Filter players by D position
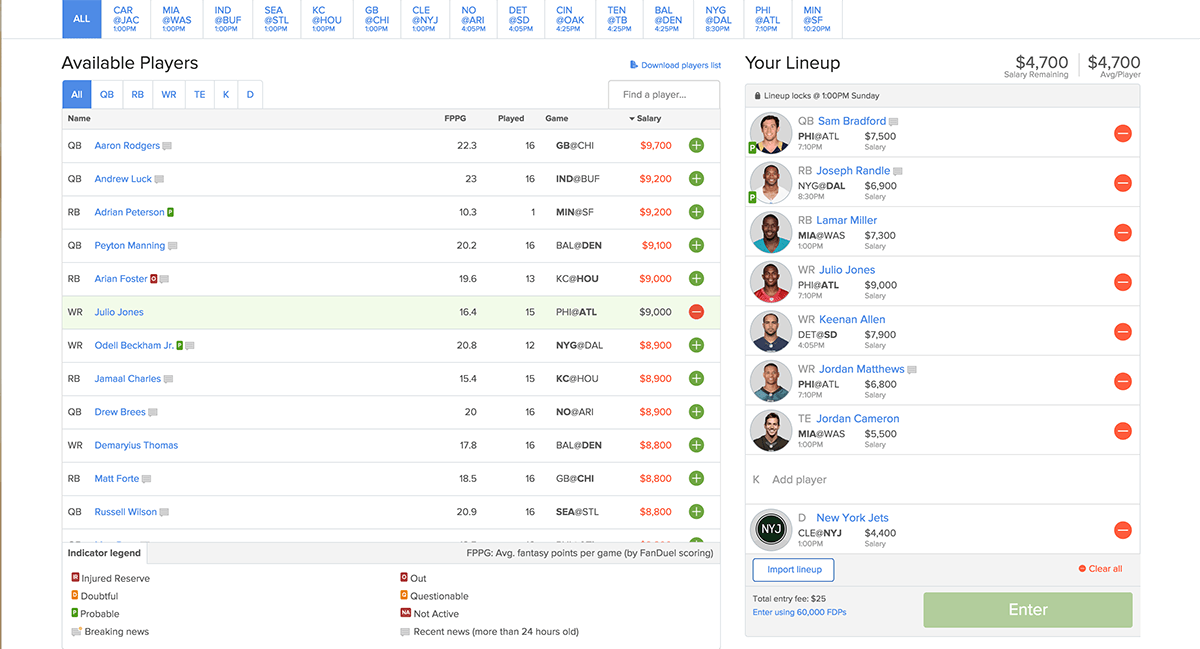This screenshot has height=649, width=1200. point(250,94)
